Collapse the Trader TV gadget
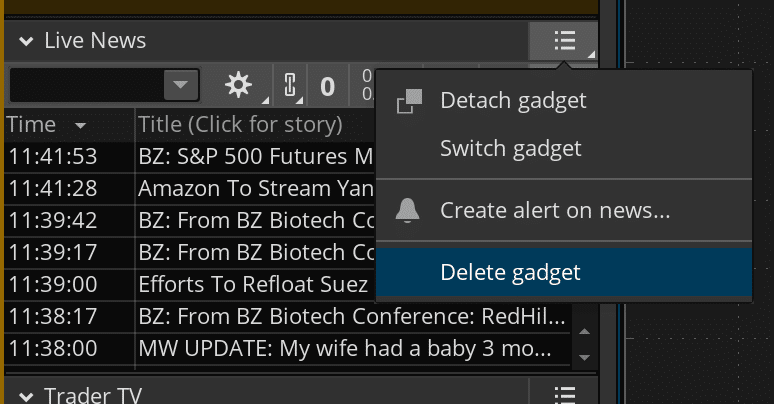Image resolution: width=774 pixels, height=404 pixels. pyautogui.click(x=26, y=394)
